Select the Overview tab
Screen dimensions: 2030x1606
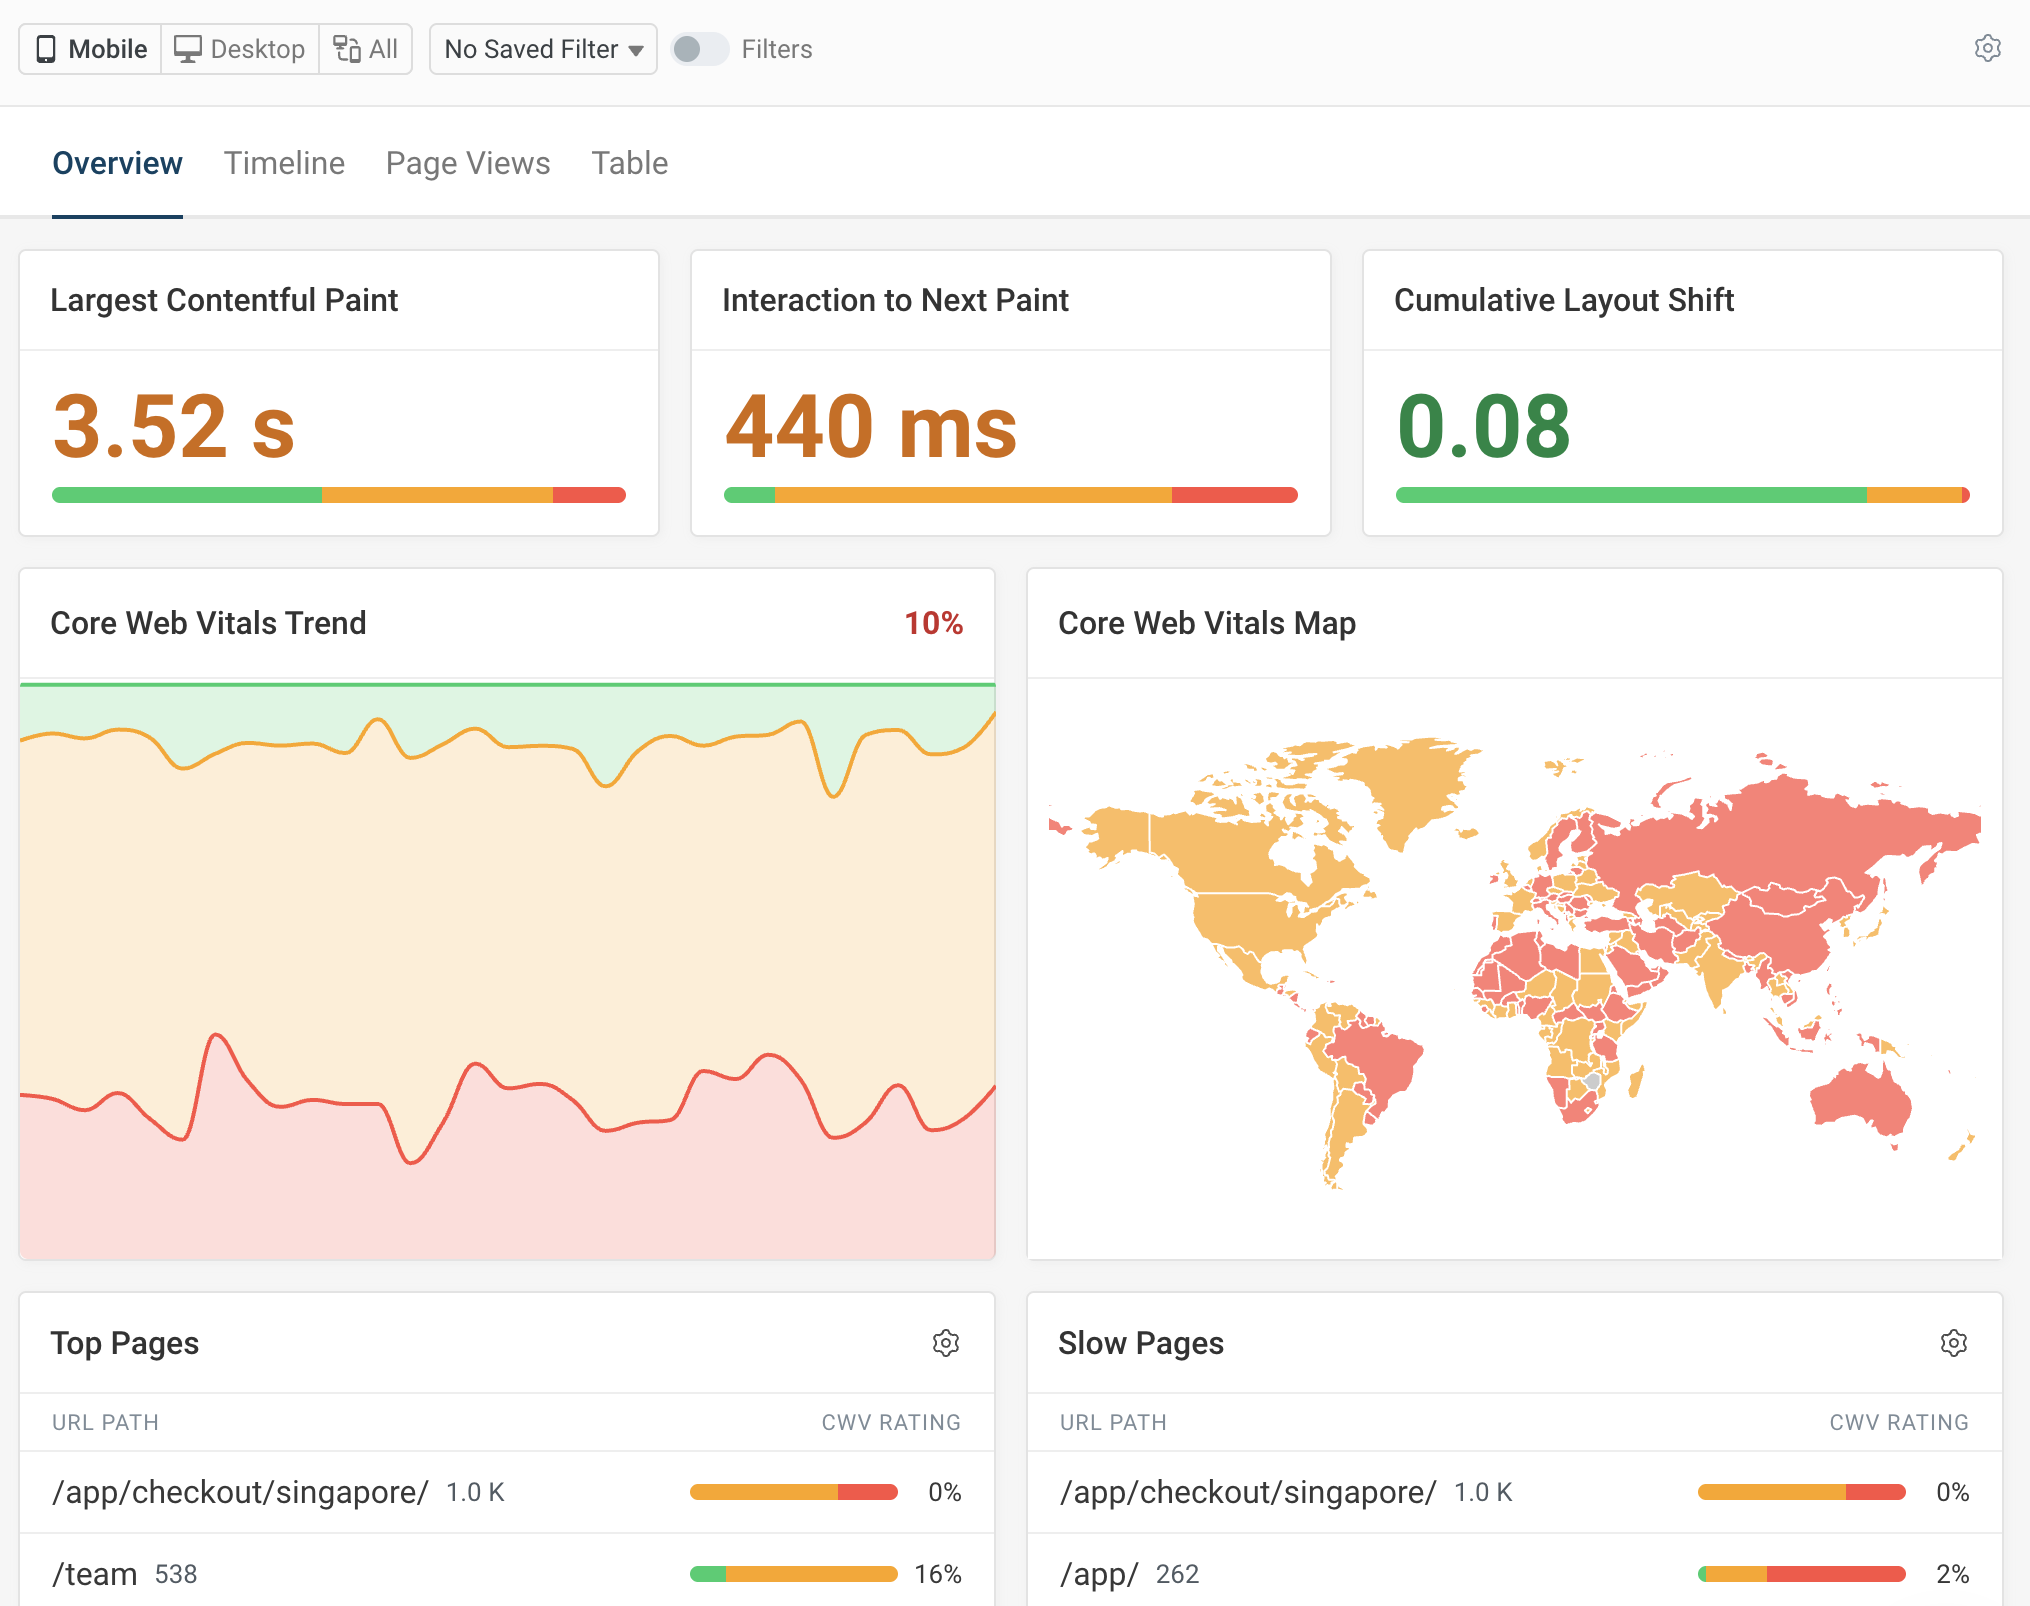[x=117, y=163]
